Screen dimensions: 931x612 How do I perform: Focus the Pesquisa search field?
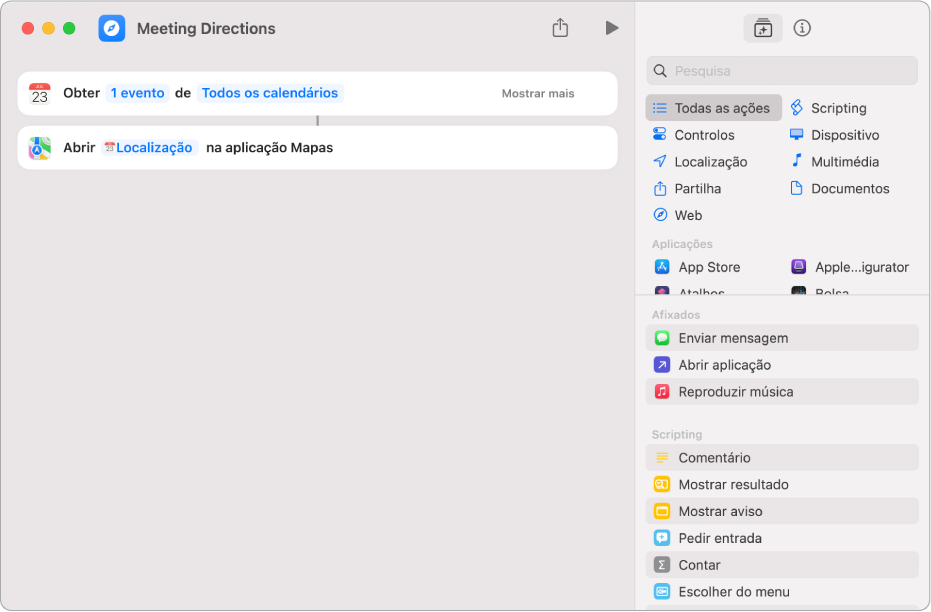pyautogui.click(x=781, y=71)
